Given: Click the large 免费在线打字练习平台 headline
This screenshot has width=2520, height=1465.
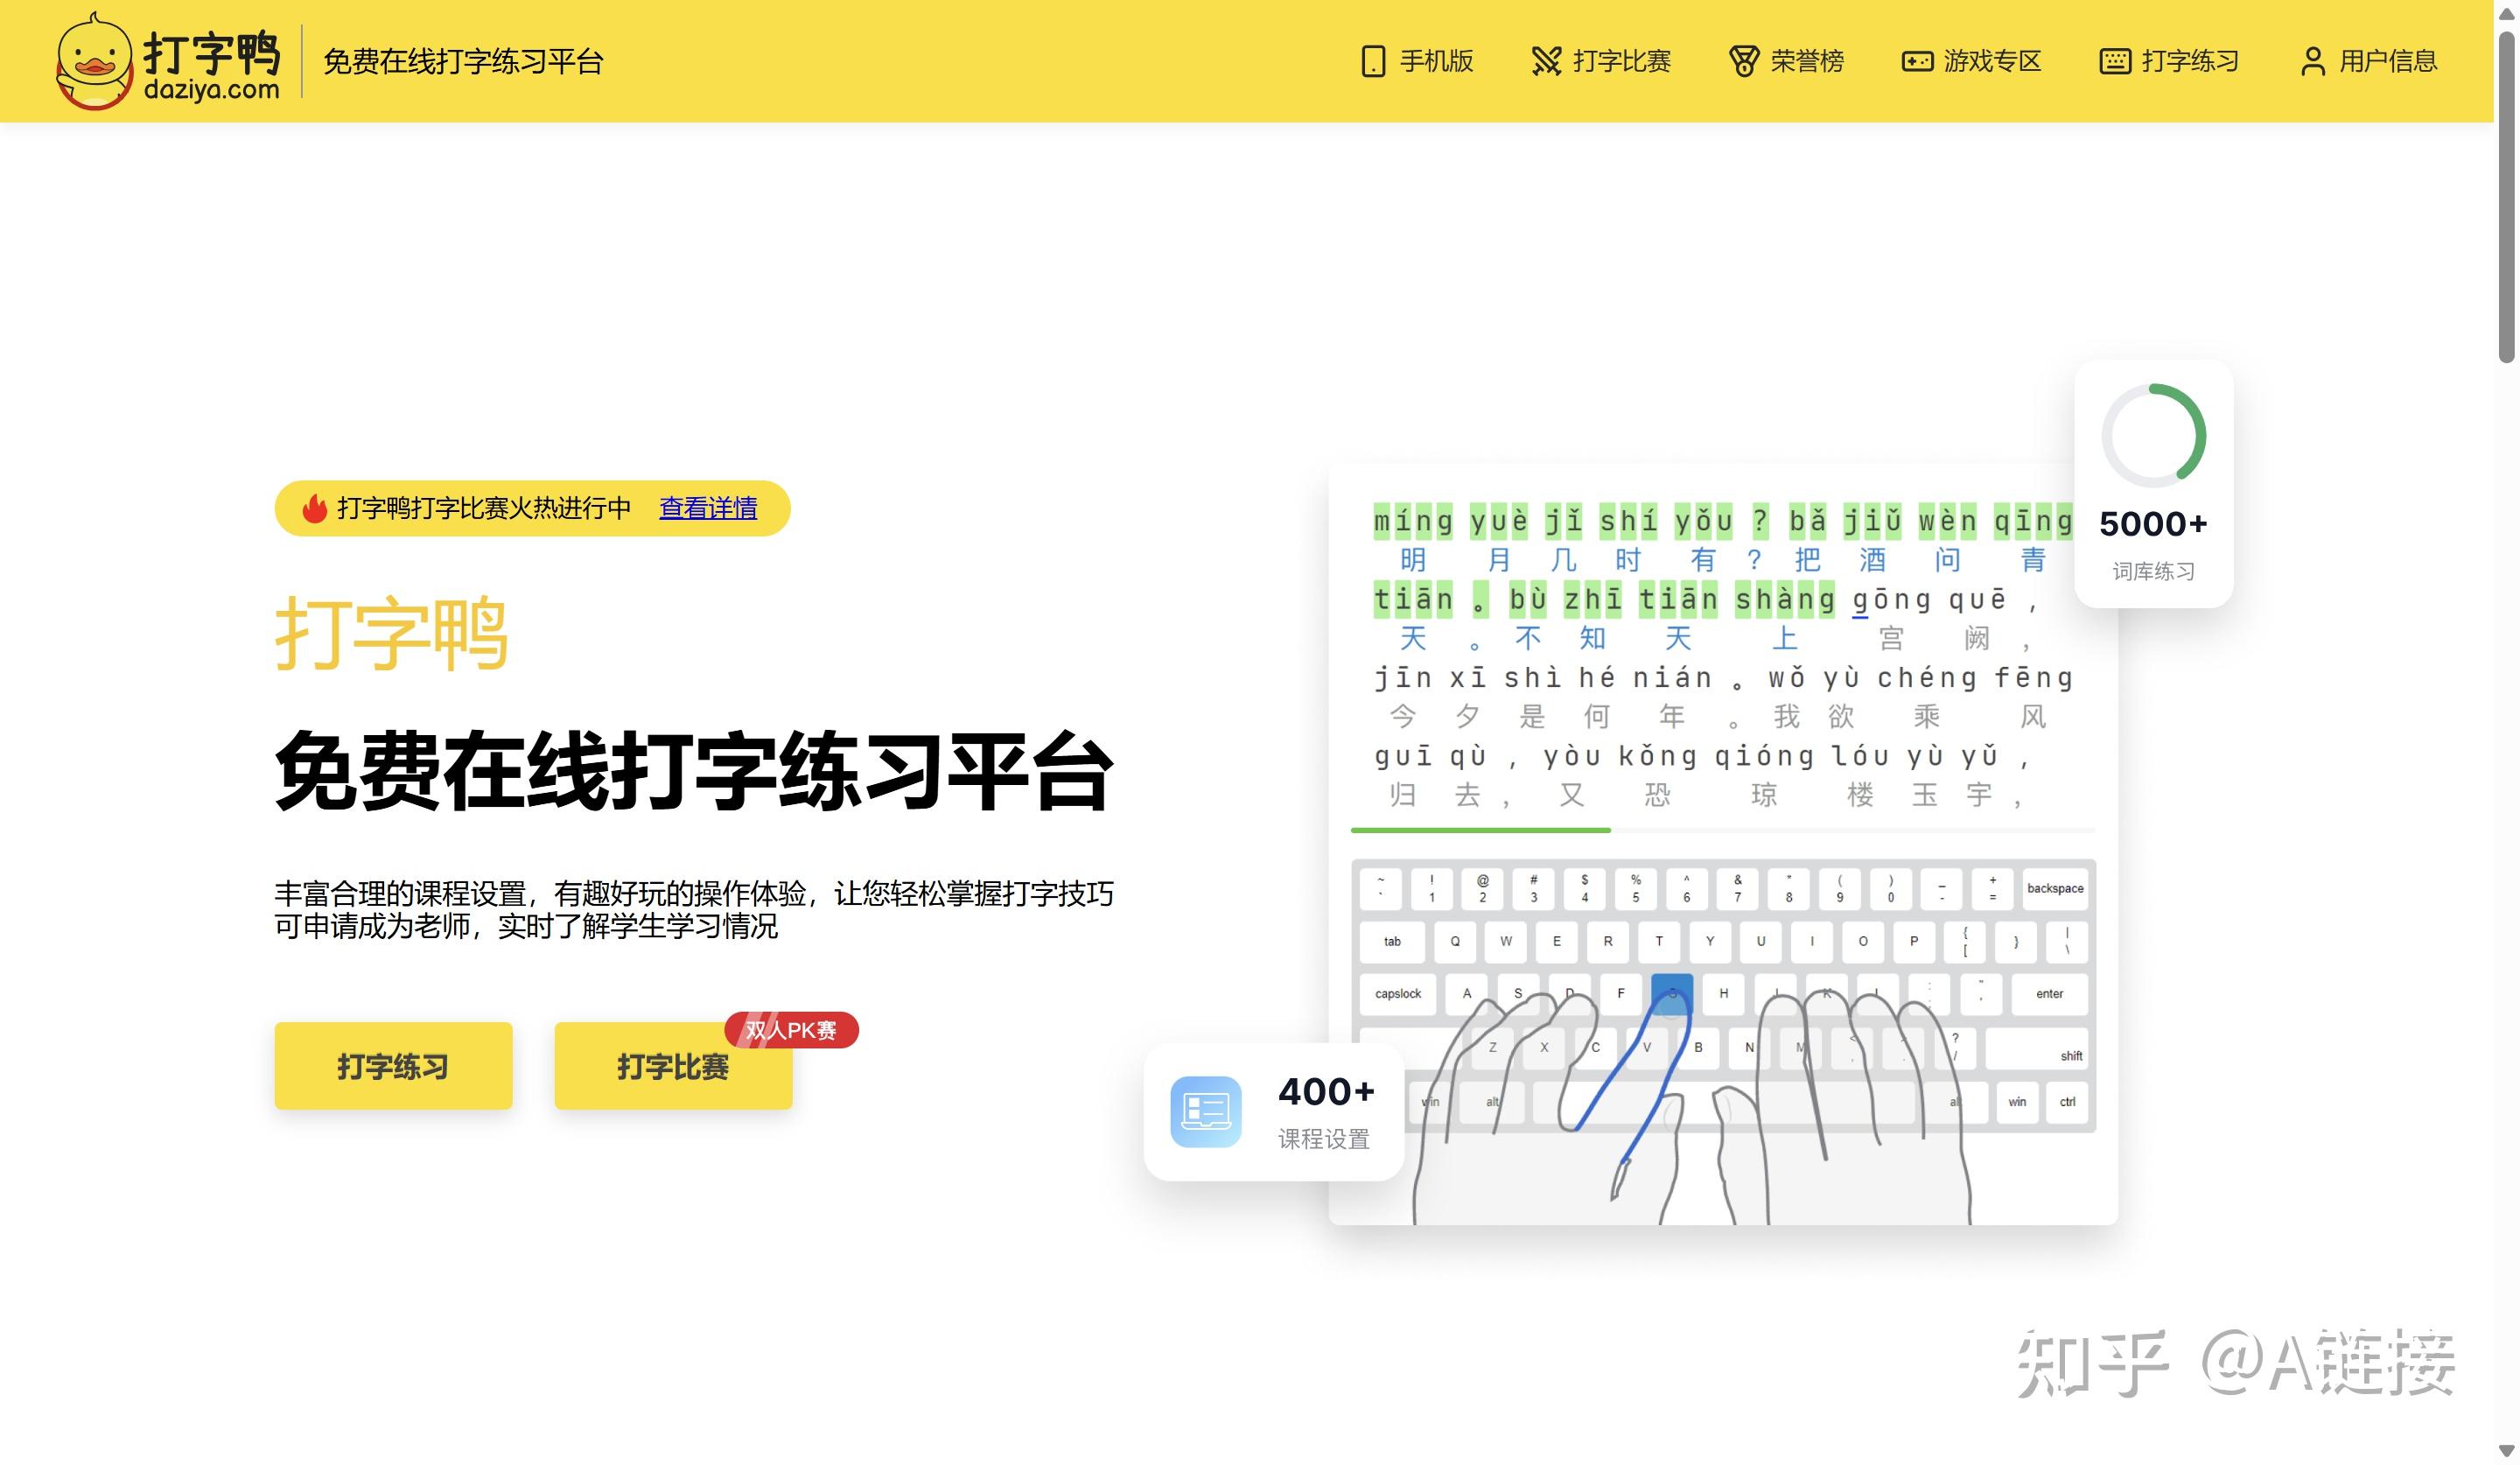Looking at the screenshot, I should (x=694, y=771).
